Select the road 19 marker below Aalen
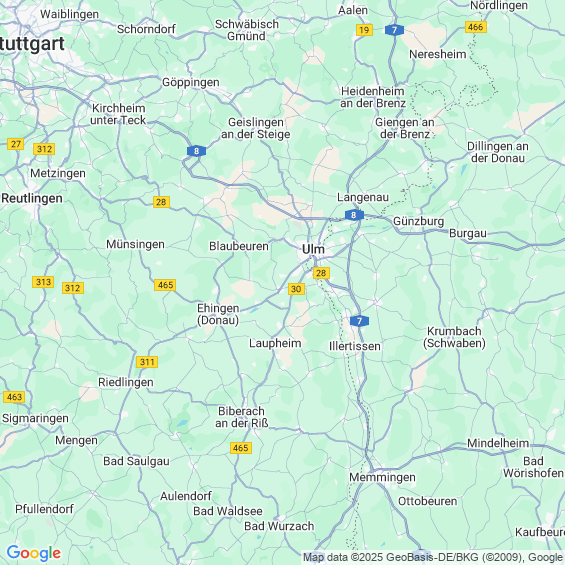Image resolution: width=565 pixels, height=565 pixels. (364, 30)
